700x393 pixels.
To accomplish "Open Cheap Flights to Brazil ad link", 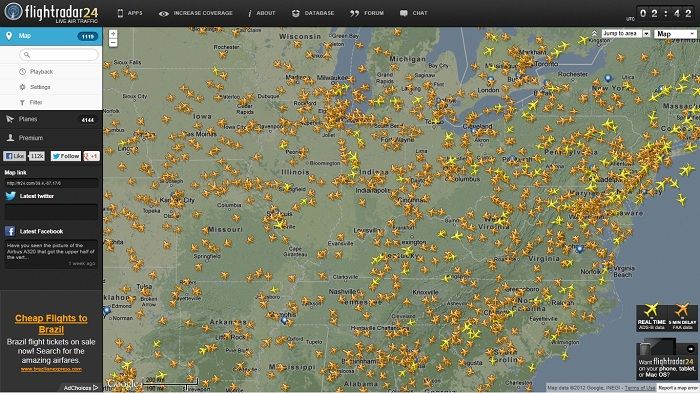I will click(x=51, y=324).
